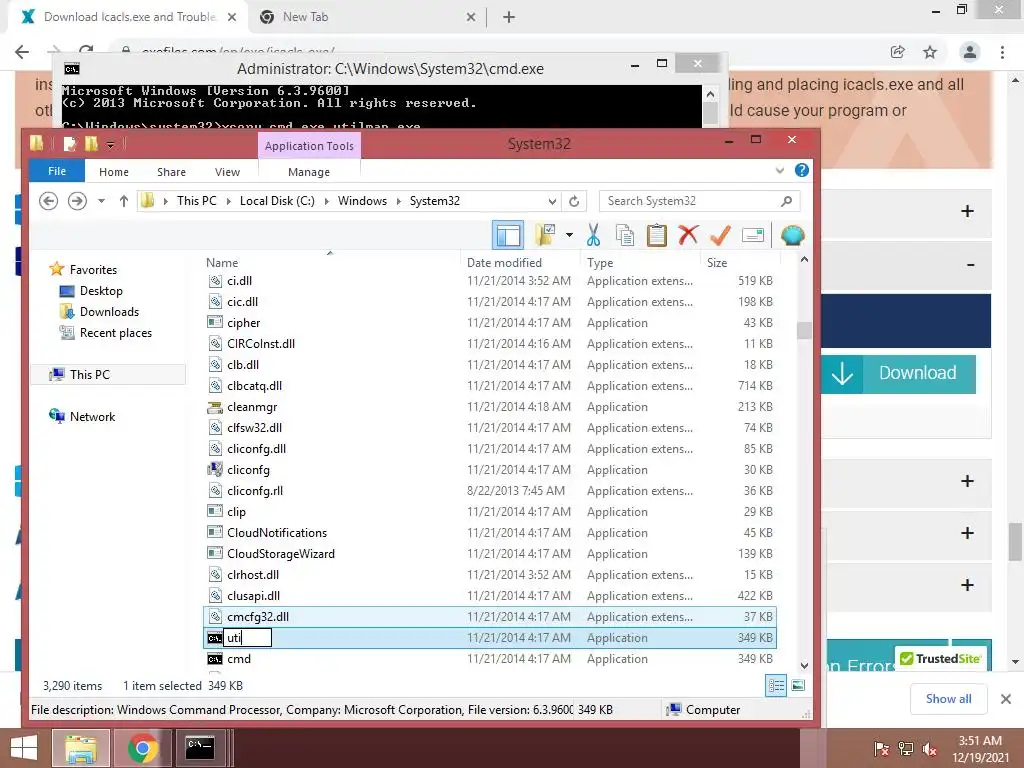Click Show all downloads in Chrome

click(948, 699)
